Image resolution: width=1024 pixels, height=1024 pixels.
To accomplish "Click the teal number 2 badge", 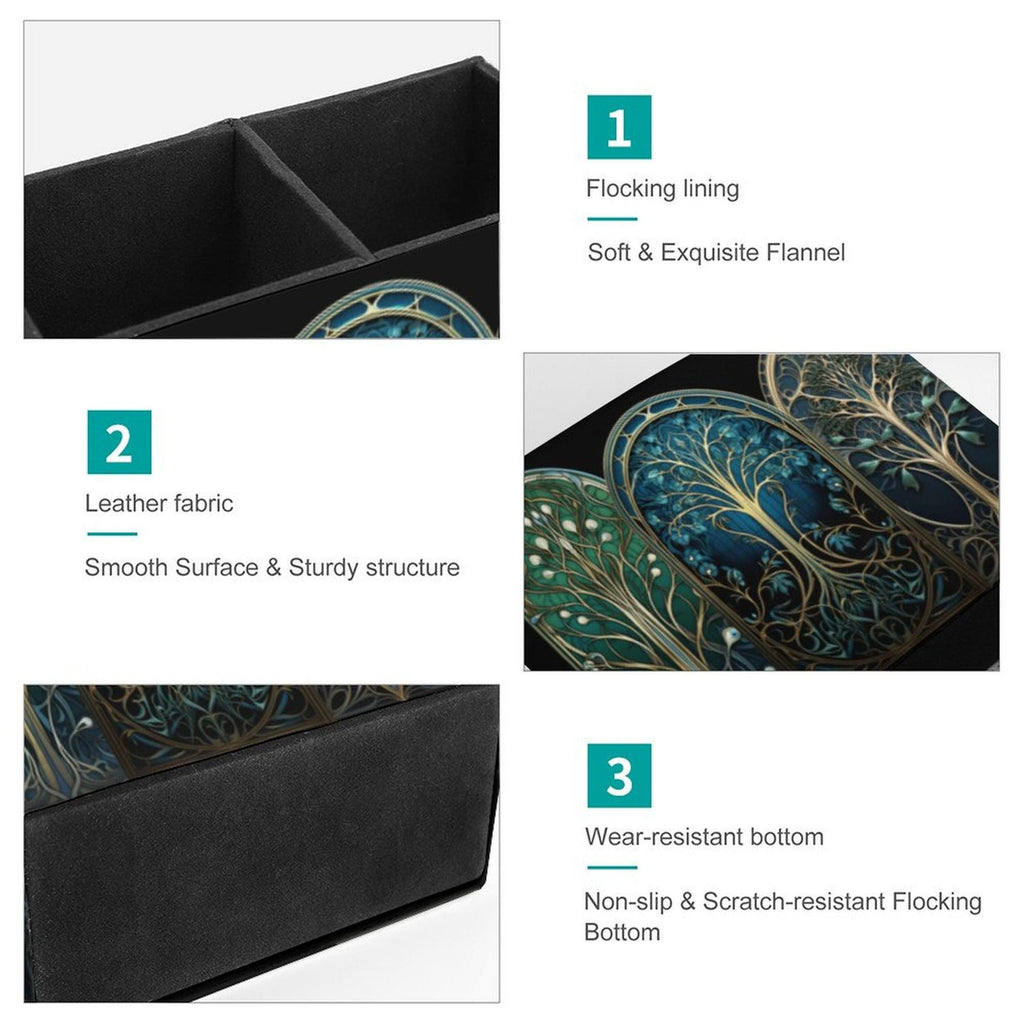I will [120, 442].
